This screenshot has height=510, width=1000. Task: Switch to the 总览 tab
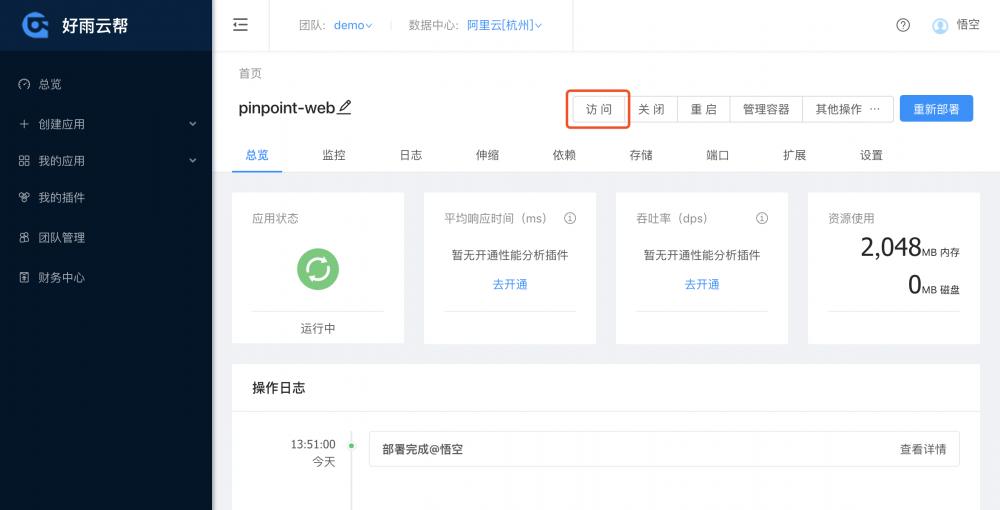[x=257, y=155]
